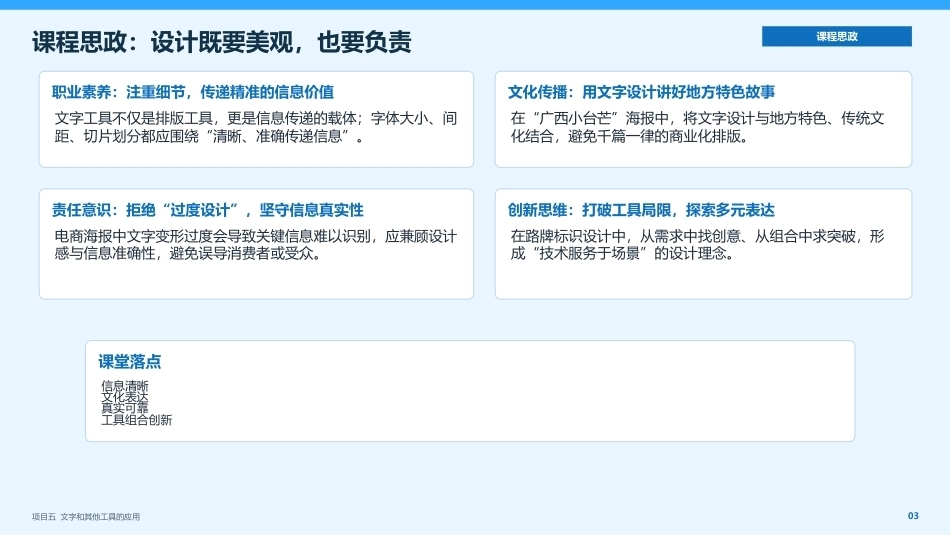Click heading 创新思维：打破工具局限，探索多元表达
The image size is (950, 535).
641,210
